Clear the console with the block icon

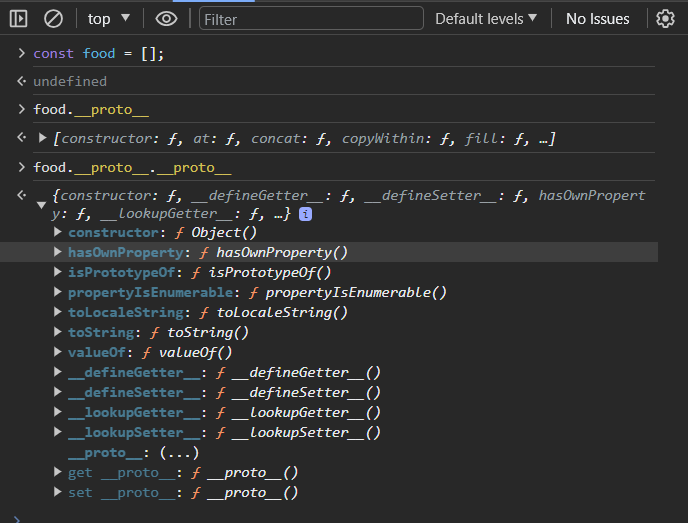click(54, 18)
